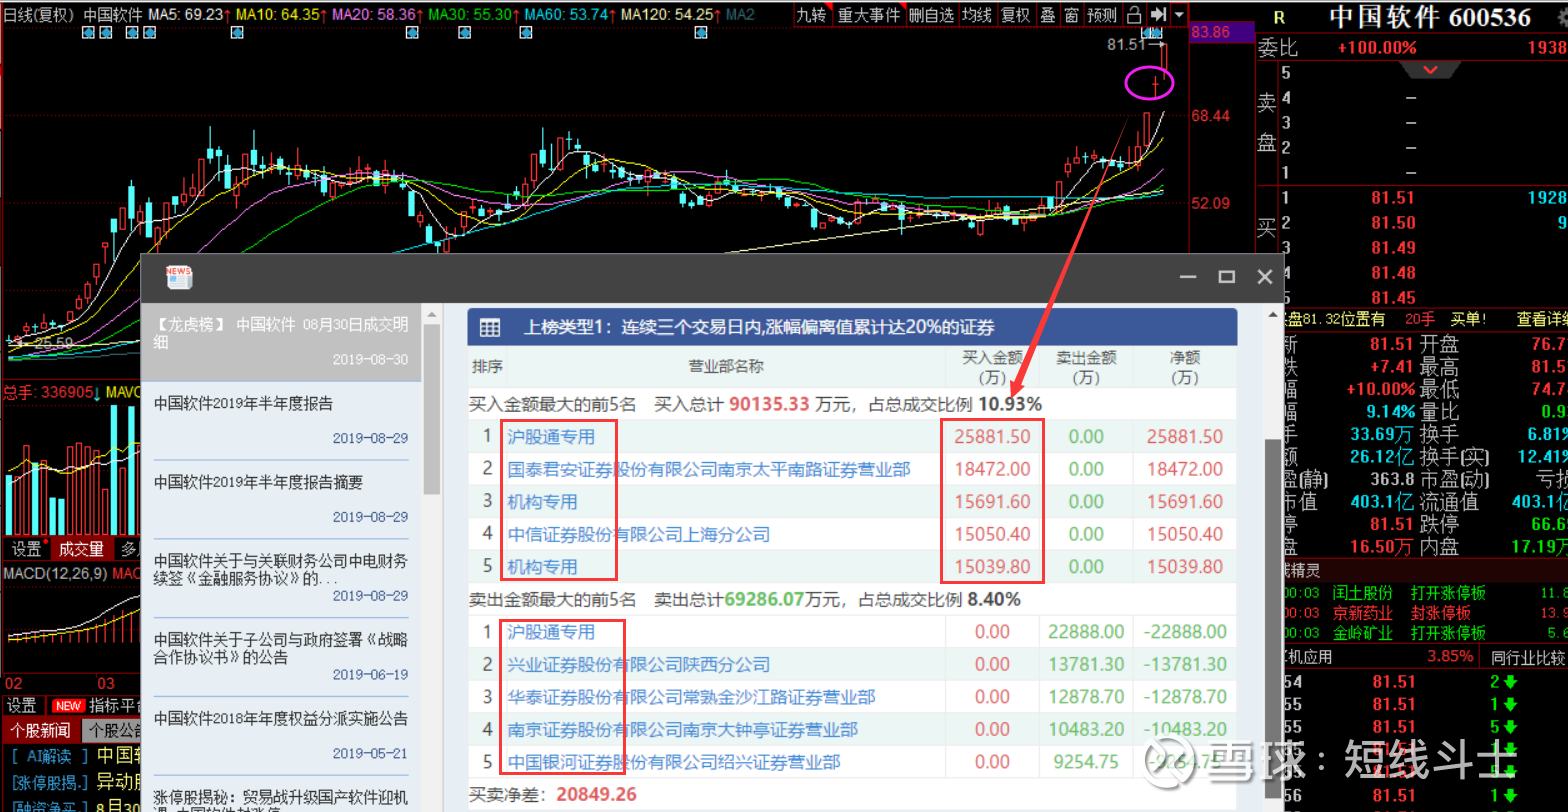Select the 成交量 volume indicator tab
Image resolution: width=1568 pixels, height=812 pixels.
tap(81, 549)
